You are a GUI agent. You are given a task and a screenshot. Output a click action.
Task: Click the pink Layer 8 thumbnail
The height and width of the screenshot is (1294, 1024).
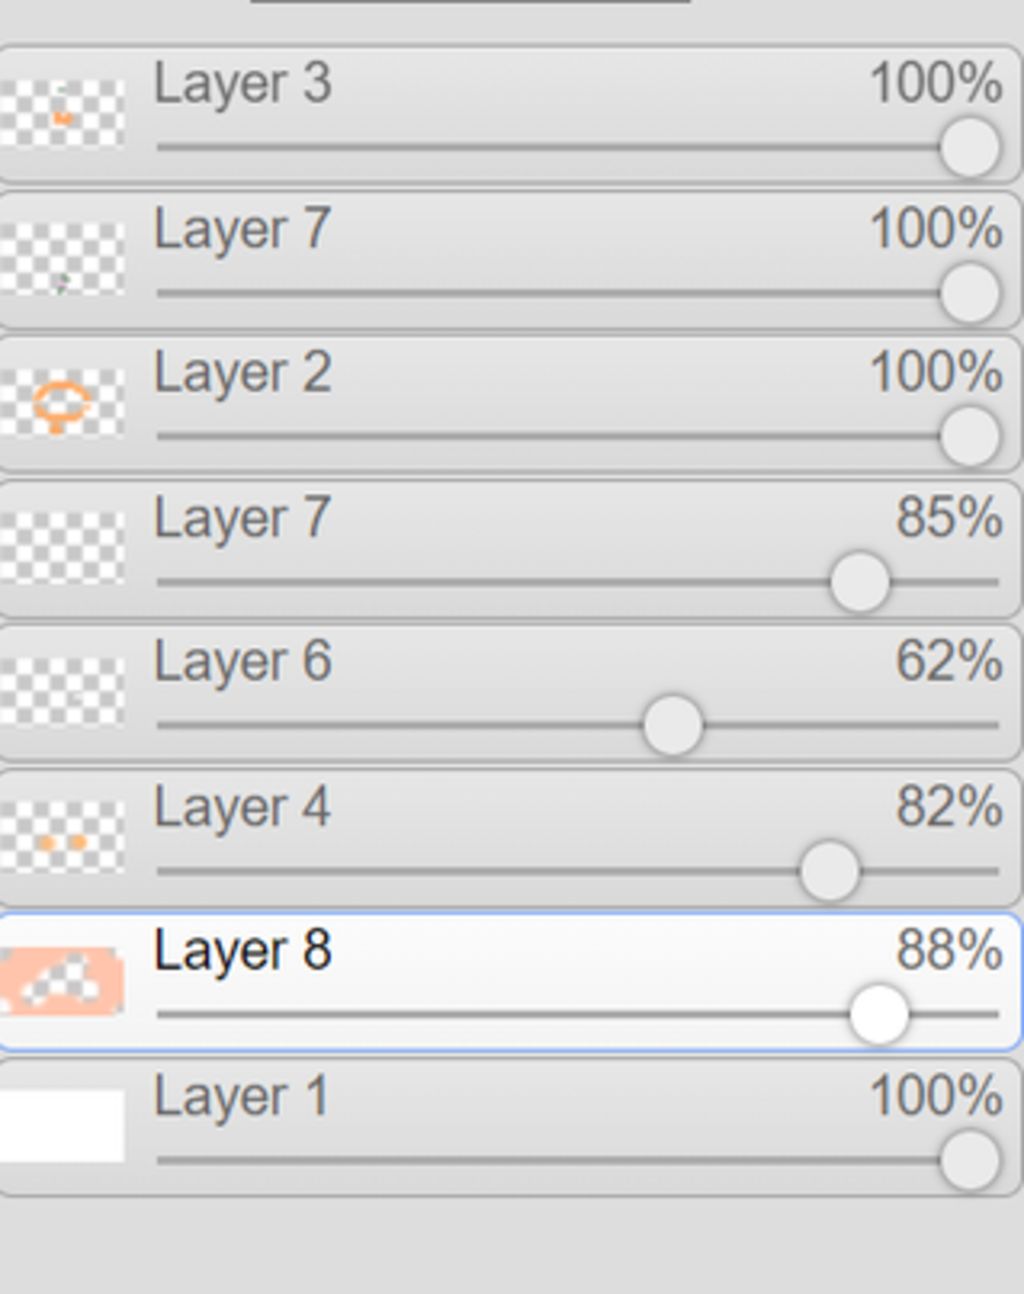pos(62,981)
